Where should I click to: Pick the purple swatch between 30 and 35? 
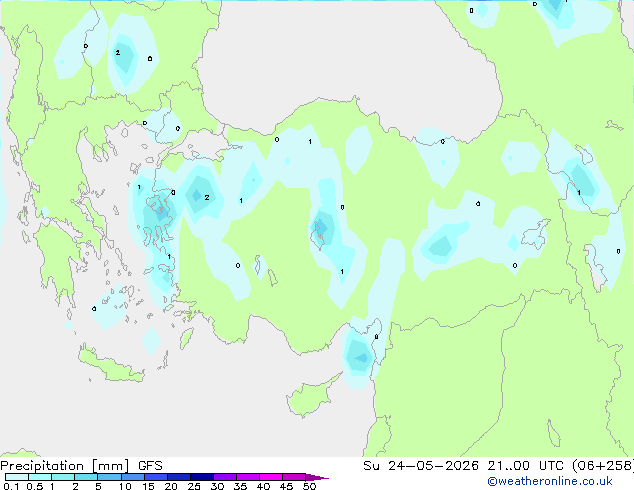click(x=225, y=477)
